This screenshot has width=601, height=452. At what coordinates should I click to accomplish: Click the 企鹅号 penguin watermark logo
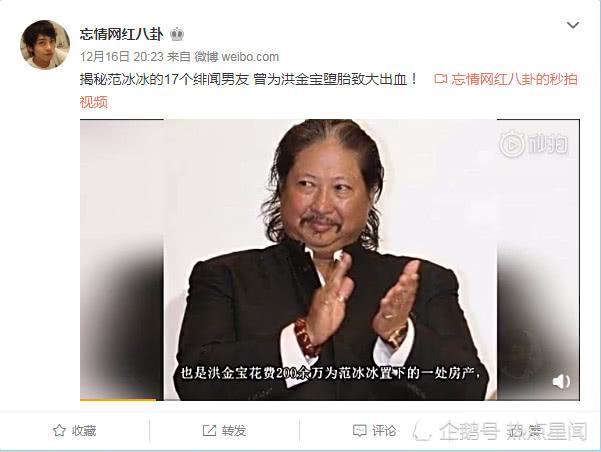click(x=423, y=431)
